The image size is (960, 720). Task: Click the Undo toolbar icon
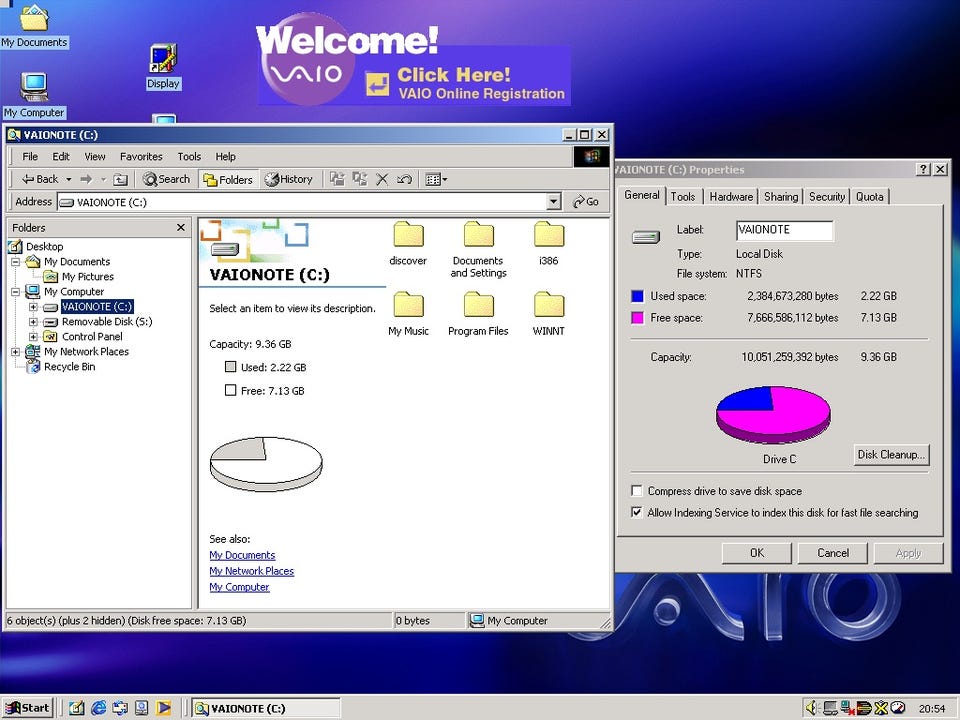coord(404,179)
